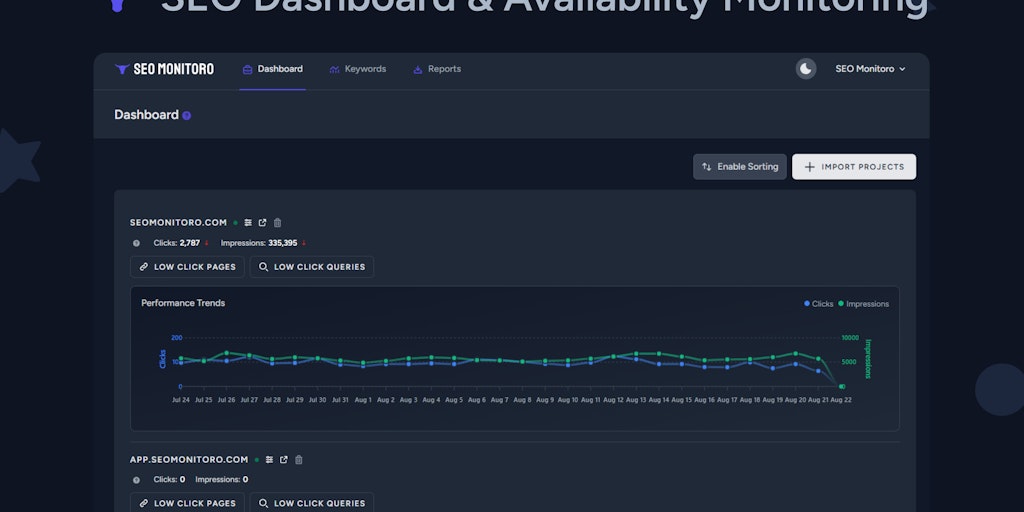The image size is (1024, 512).
Task: Click Low Click Queries for app.seomonitoro.com
Action: 312,503
